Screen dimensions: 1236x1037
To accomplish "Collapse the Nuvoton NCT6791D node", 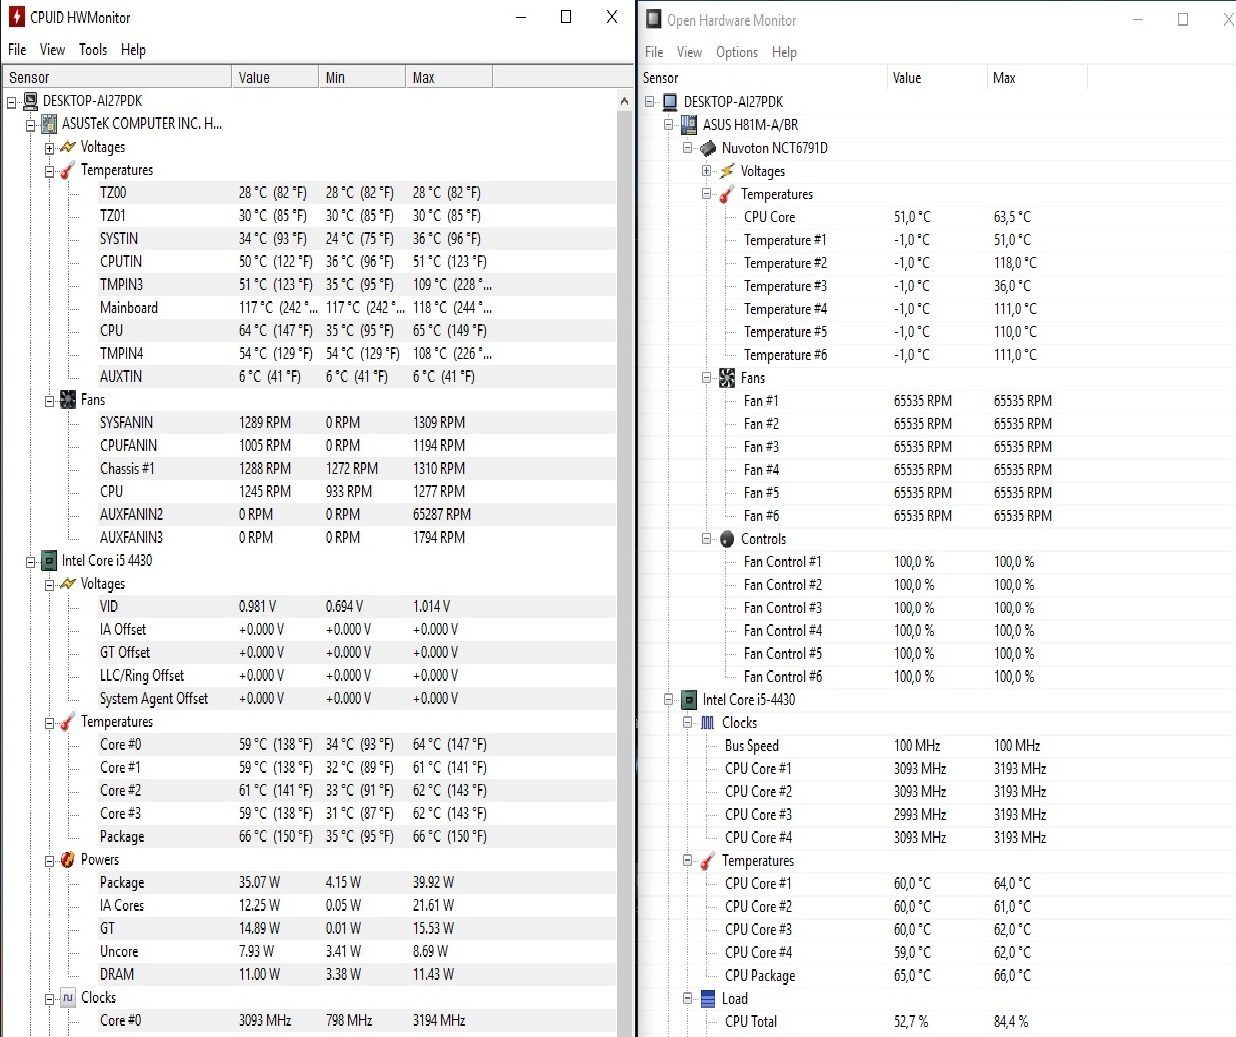I will click(x=688, y=148).
